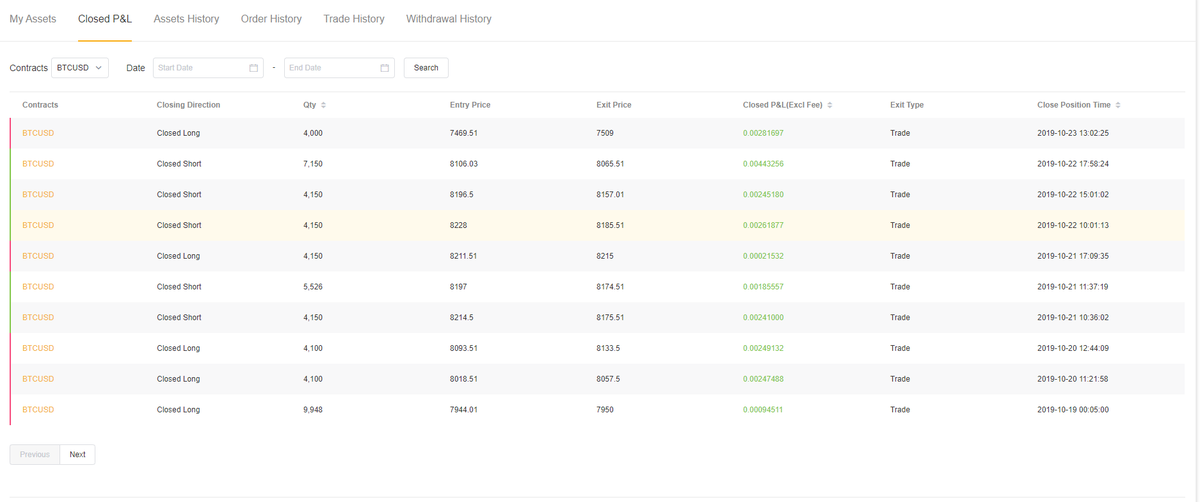Click exit price 8057.5
Screen dimensions: 1200x502
click(608, 379)
